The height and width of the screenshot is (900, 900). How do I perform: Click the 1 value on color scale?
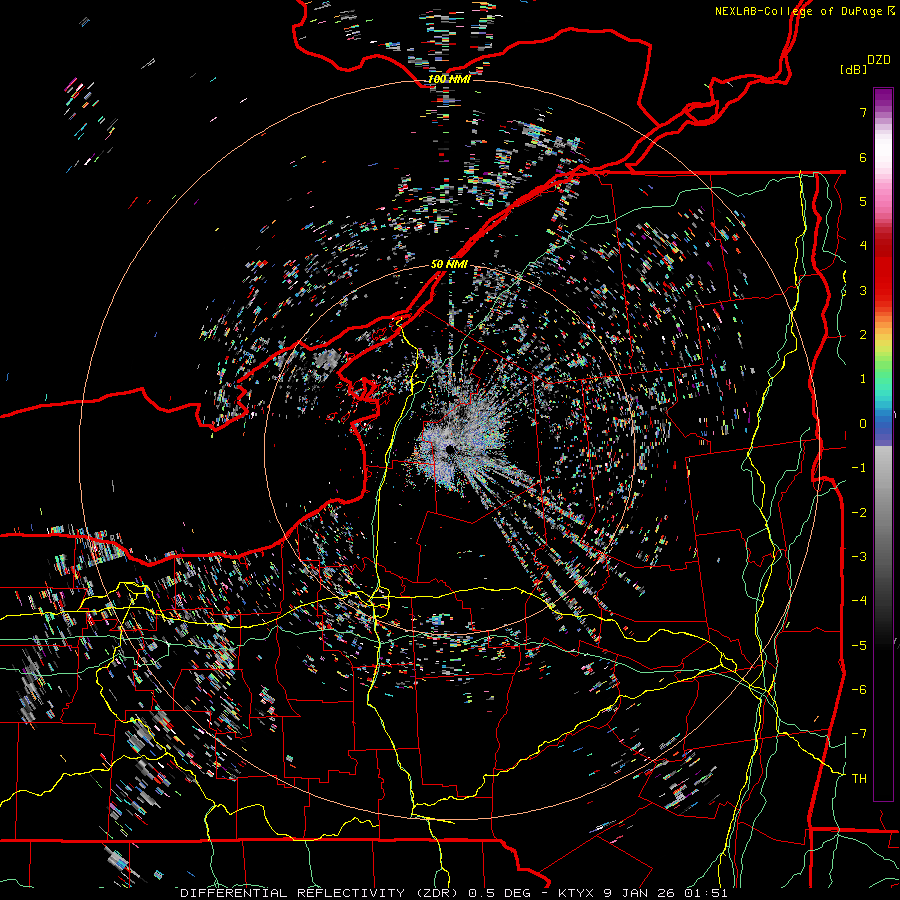tap(863, 379)
